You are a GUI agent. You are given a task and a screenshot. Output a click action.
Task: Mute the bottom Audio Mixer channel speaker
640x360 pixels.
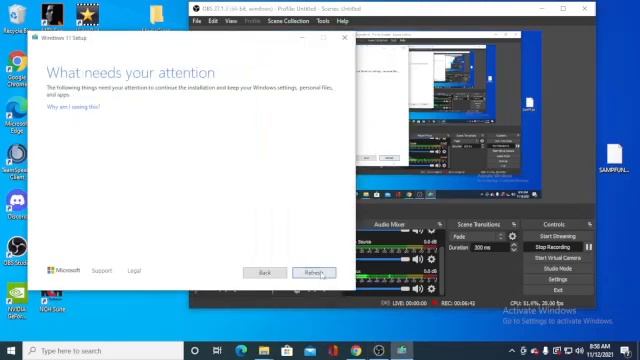418,289
